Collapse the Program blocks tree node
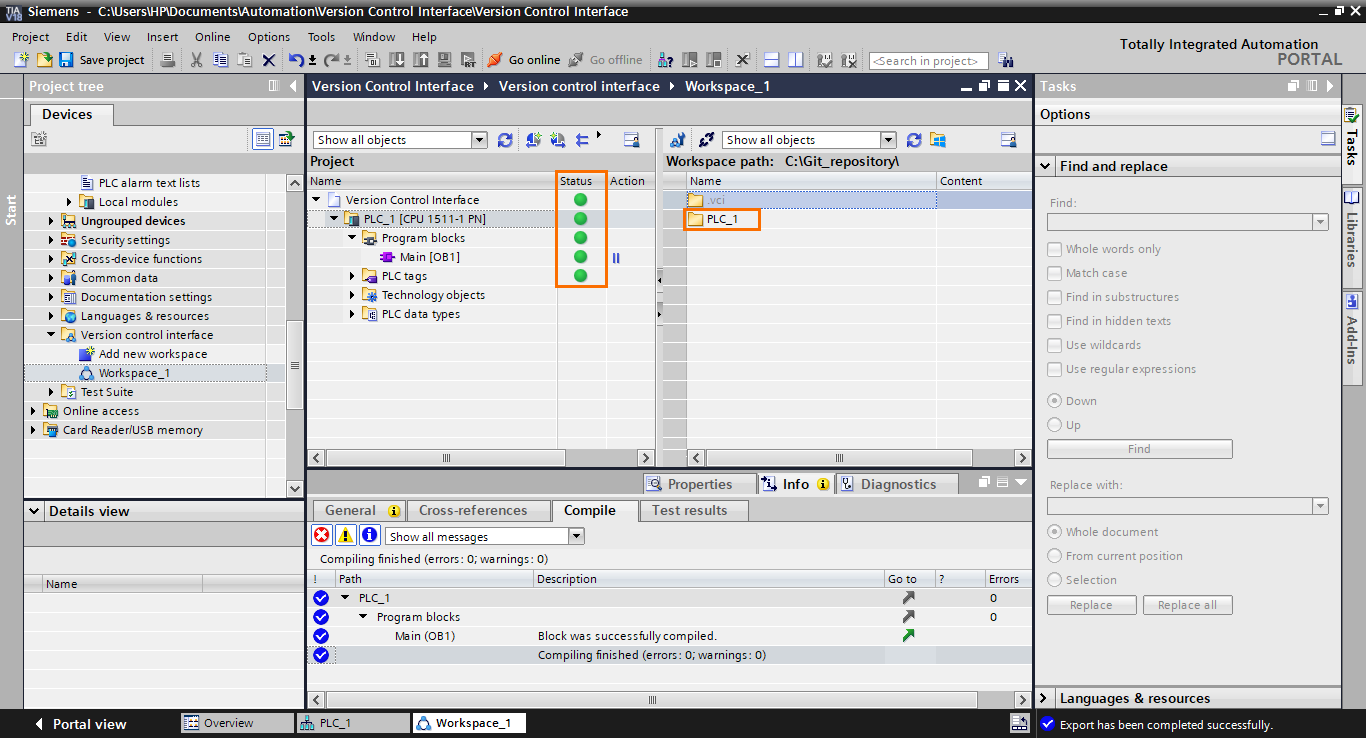 [350, 237]
